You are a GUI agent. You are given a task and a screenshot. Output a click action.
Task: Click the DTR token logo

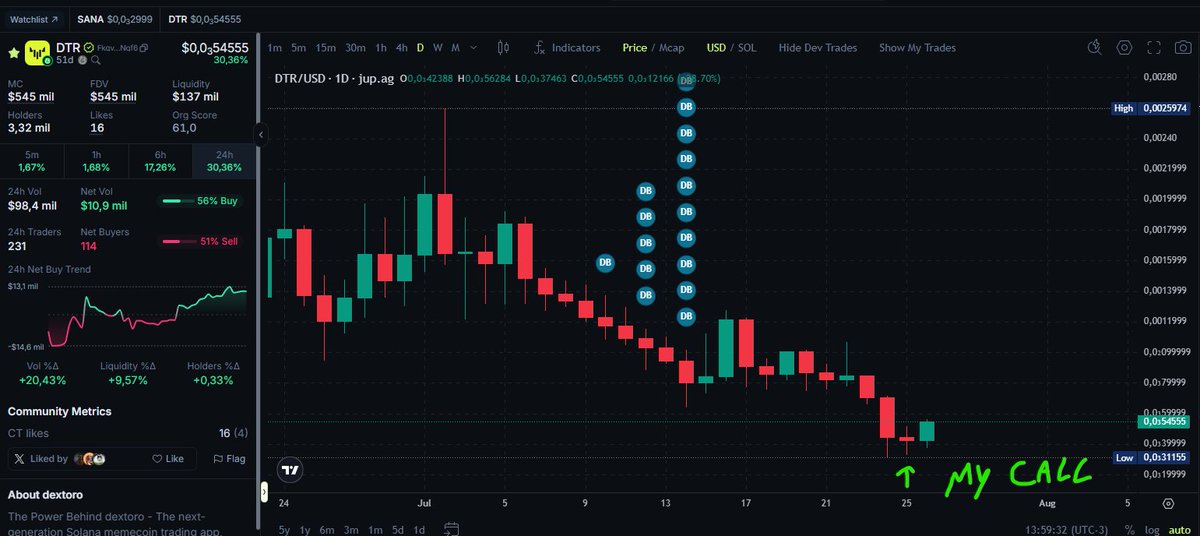tap(37, 52)
